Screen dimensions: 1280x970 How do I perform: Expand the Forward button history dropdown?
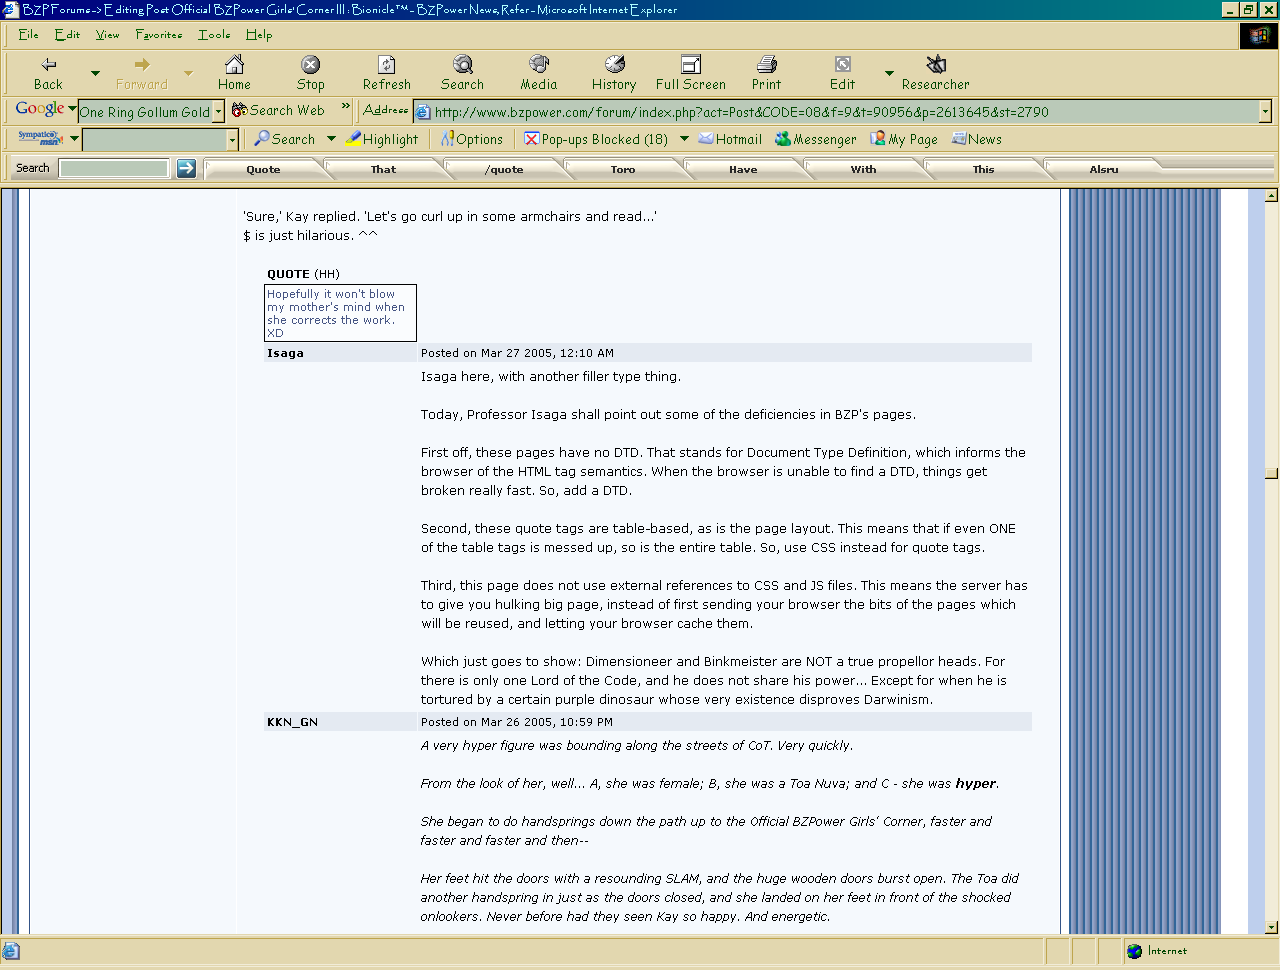point(188,73)
